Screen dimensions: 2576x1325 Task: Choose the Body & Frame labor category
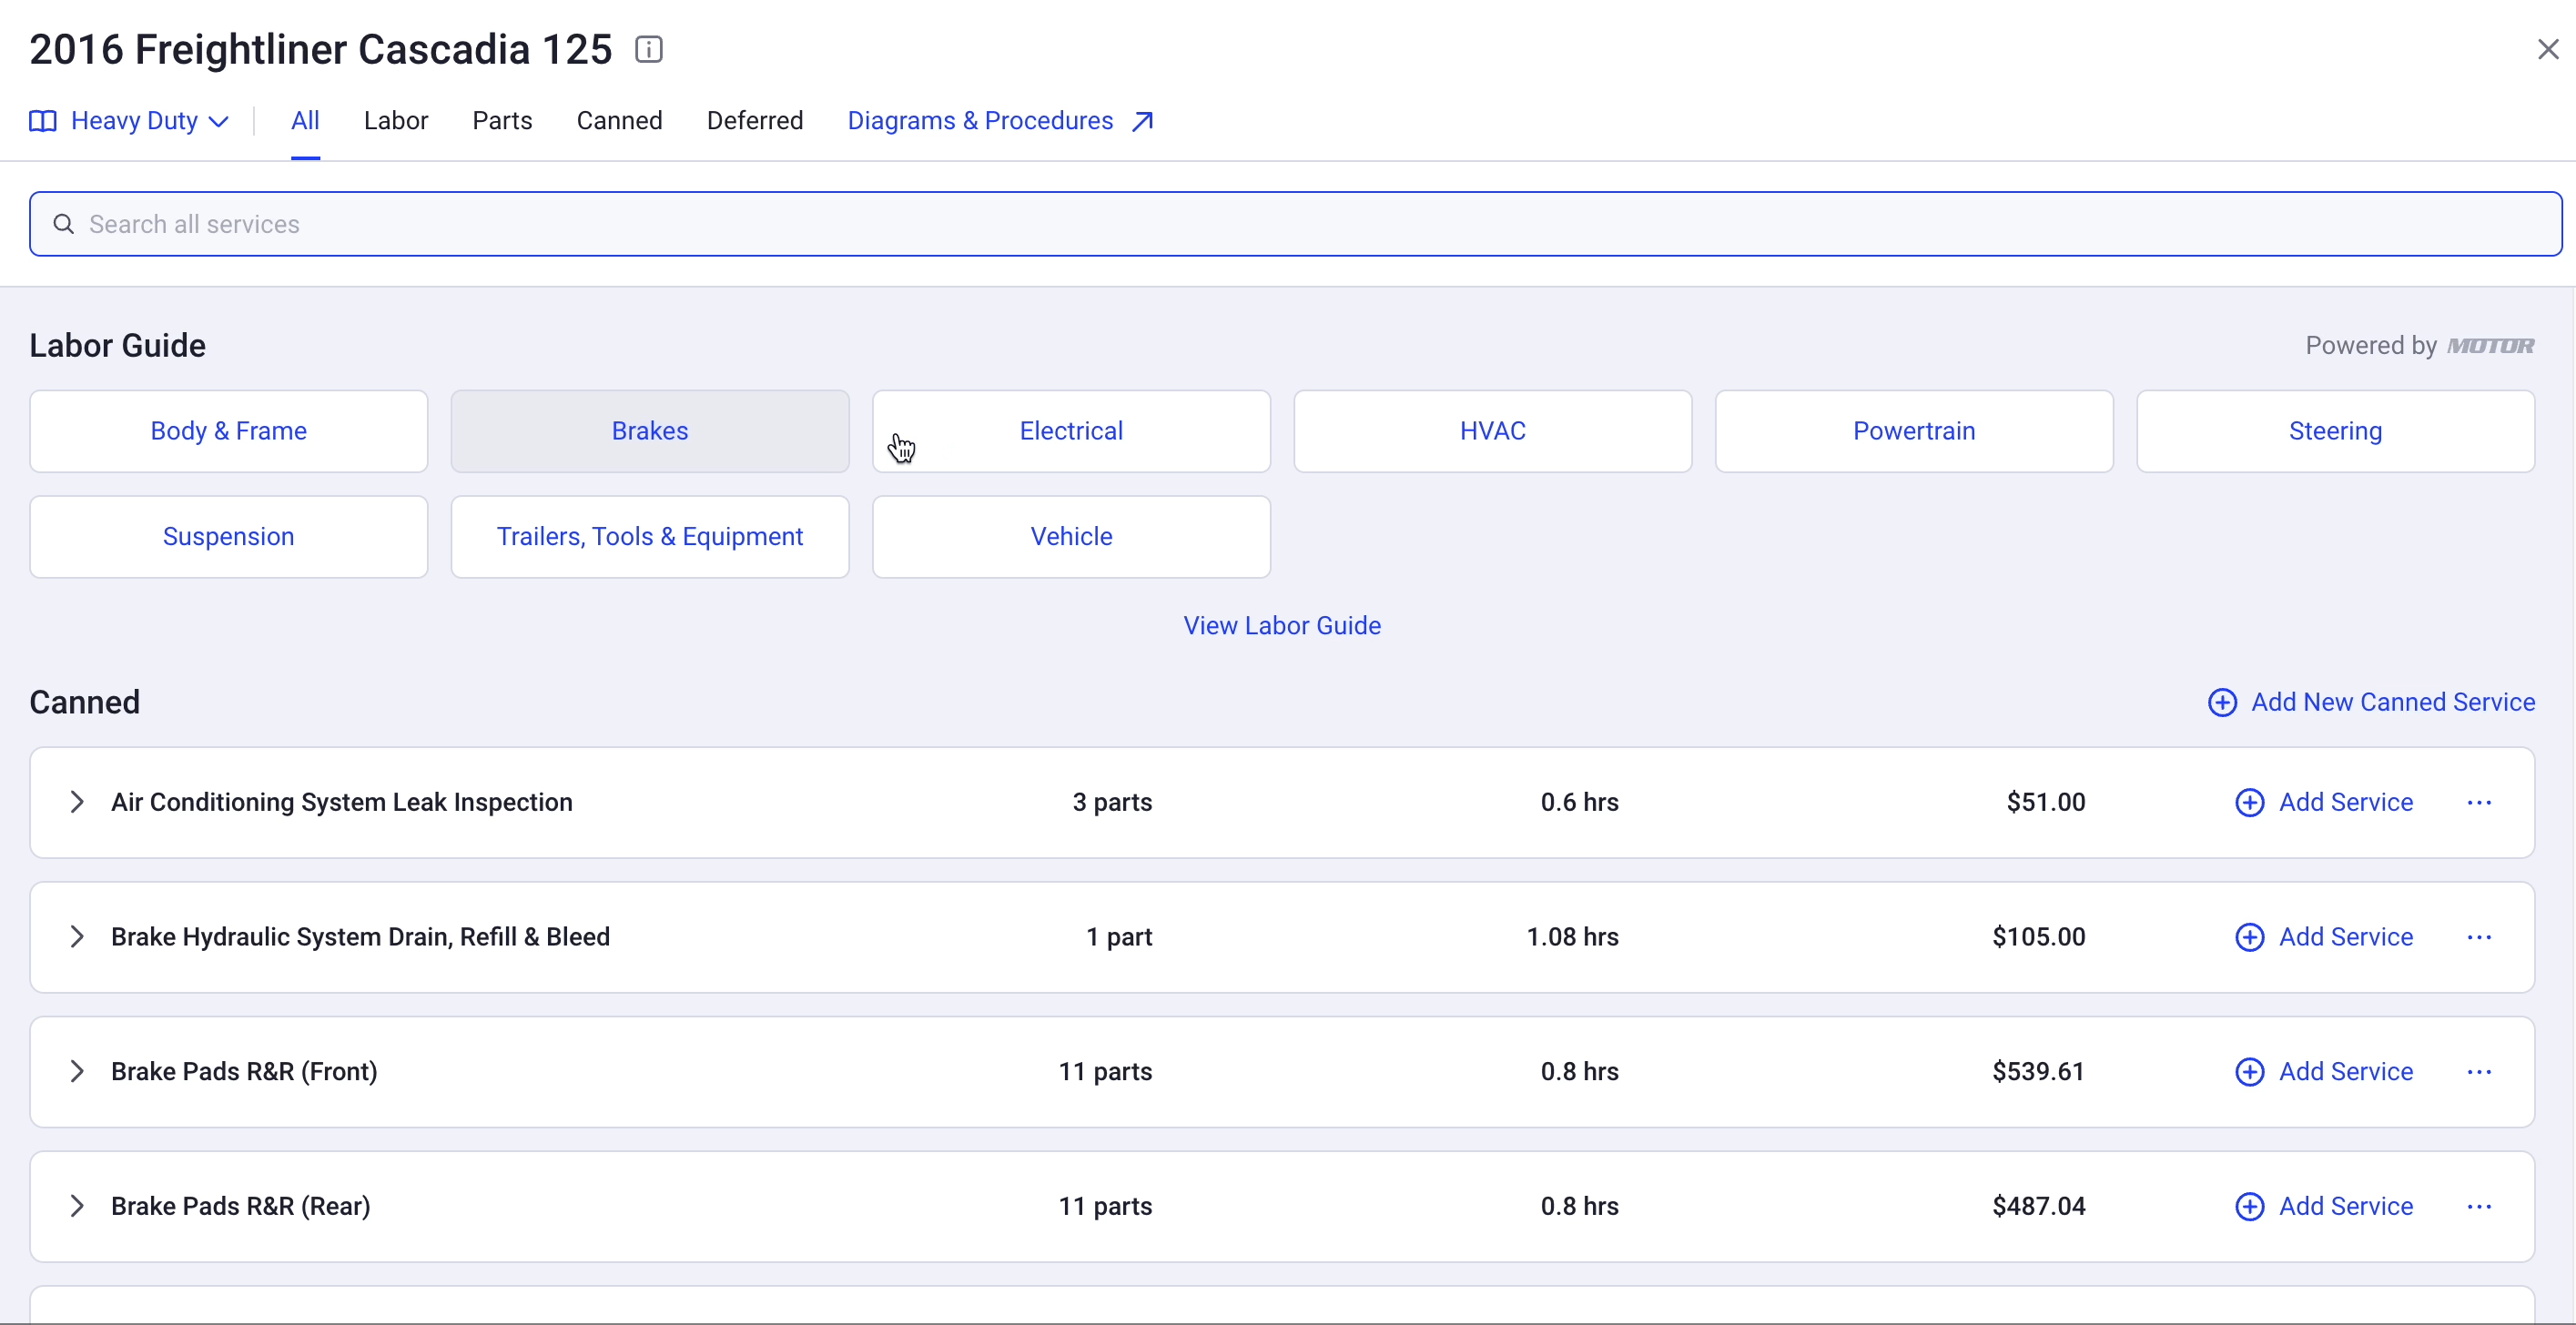[x=229, y=431]
